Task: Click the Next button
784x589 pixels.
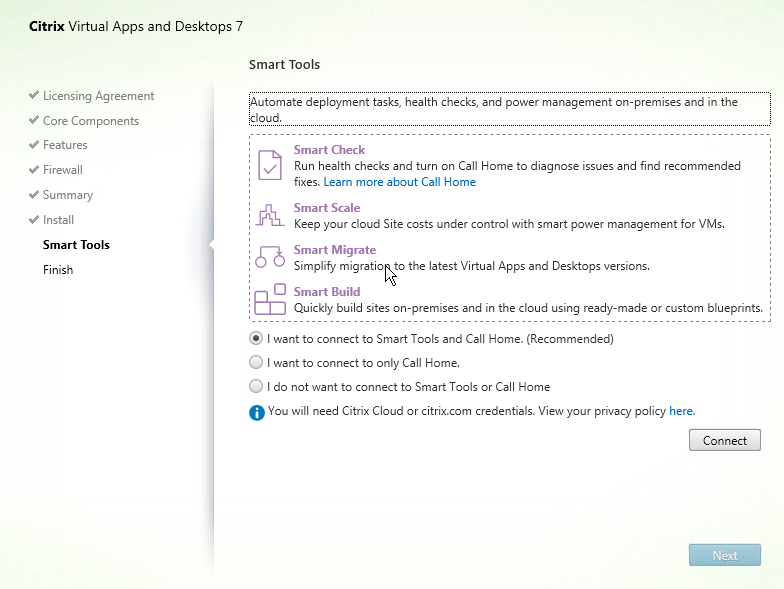Action: click(724, 556)
